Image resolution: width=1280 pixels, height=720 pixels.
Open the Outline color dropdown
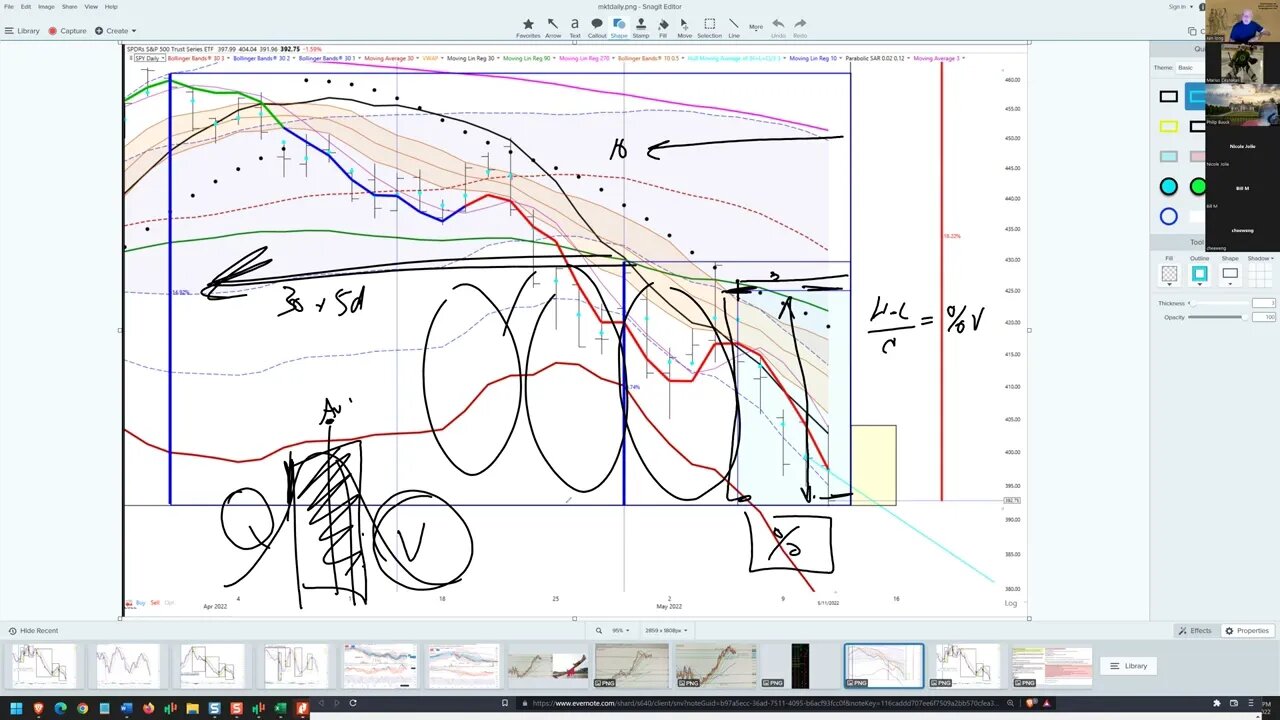[x=1199, y=274]
